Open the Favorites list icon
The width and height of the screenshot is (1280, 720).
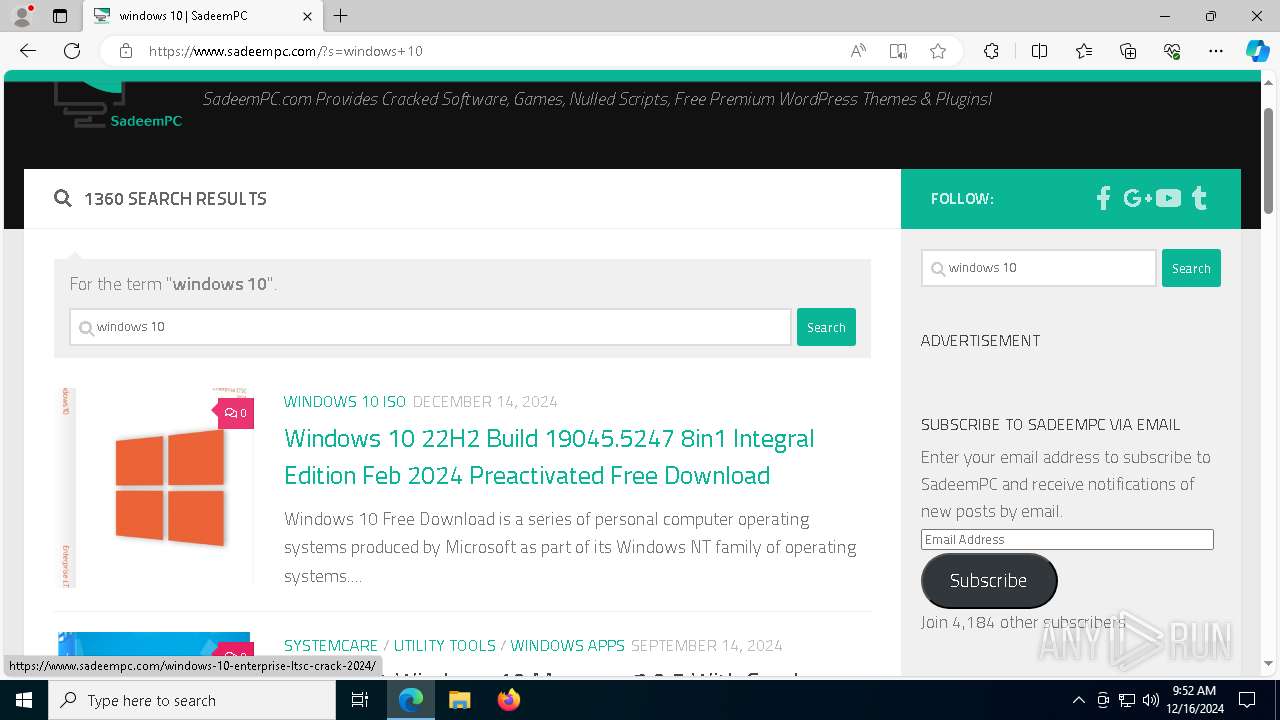pos(1084,51)
